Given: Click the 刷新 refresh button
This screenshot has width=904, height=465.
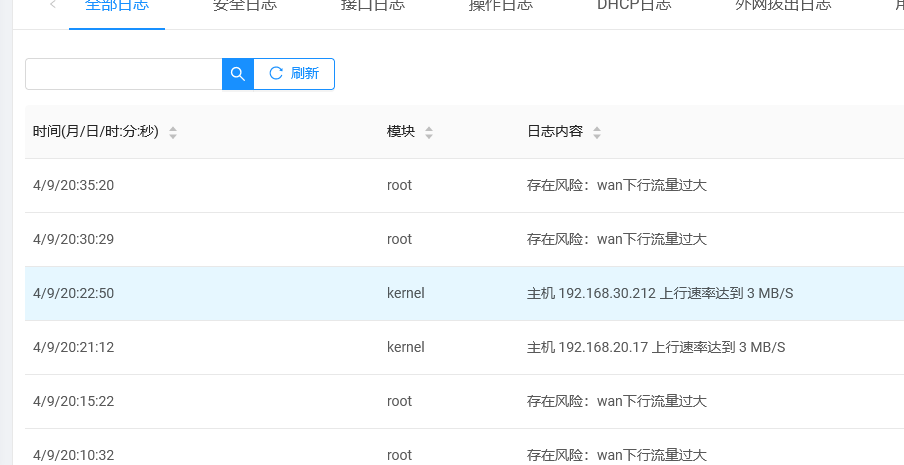Looking at the screenshot, I should click(x=294, y=74).
